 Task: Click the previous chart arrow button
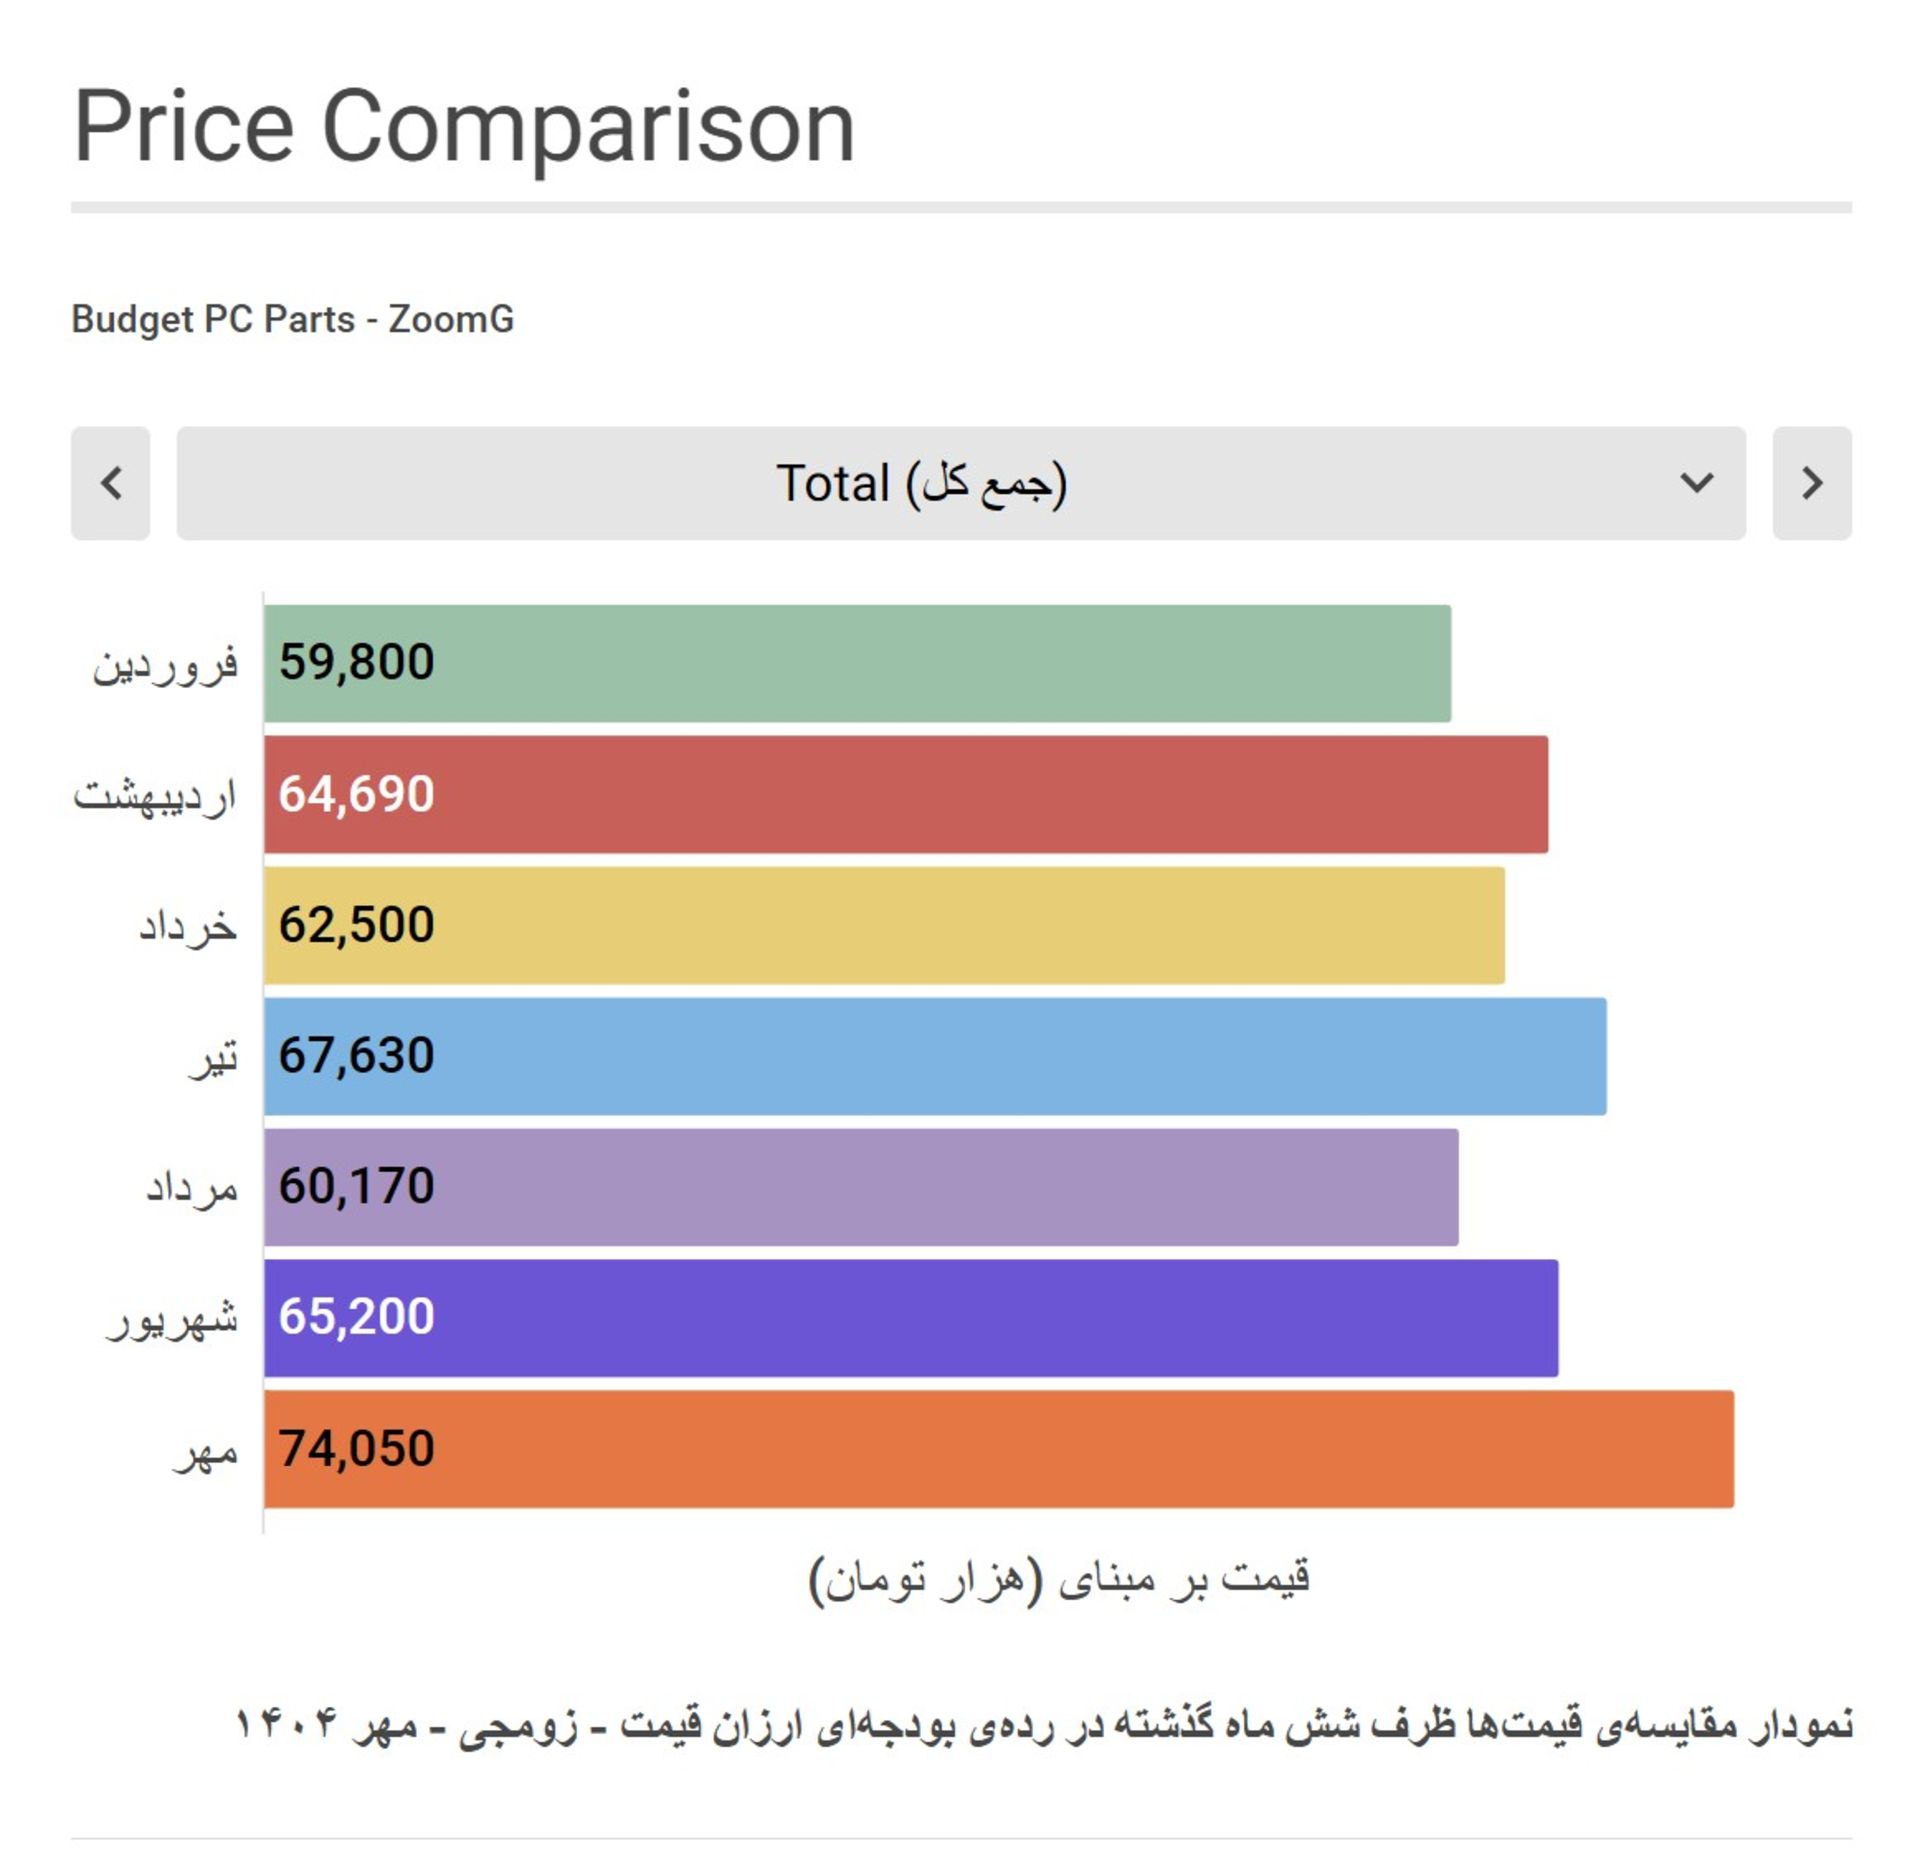110,483
